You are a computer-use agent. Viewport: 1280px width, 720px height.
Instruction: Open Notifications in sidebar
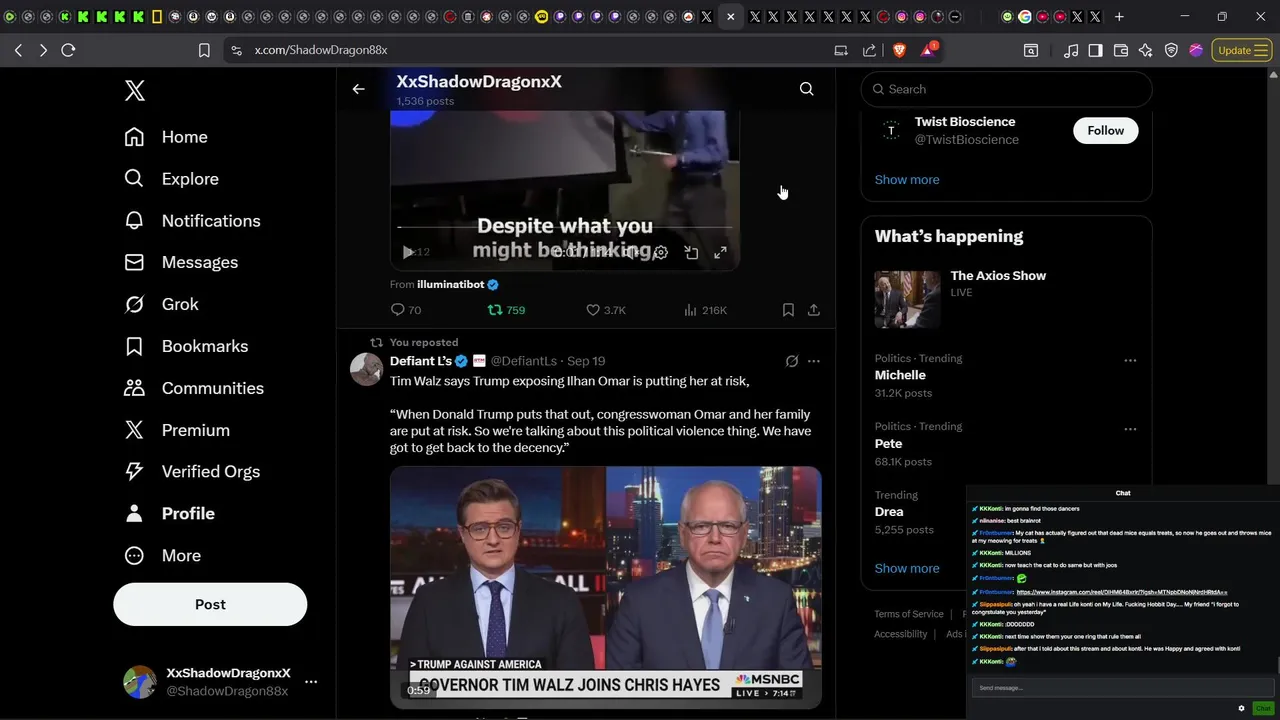click(192, 221)
